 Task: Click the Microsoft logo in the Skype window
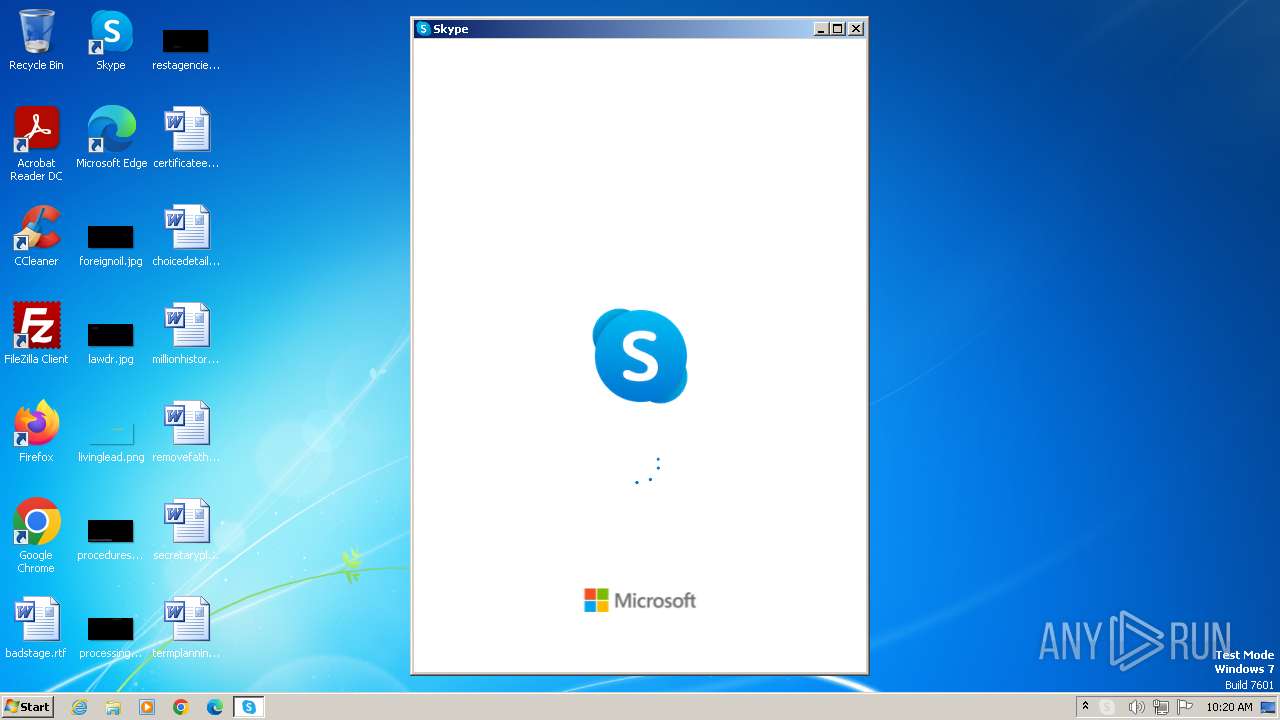coord(640,600)
